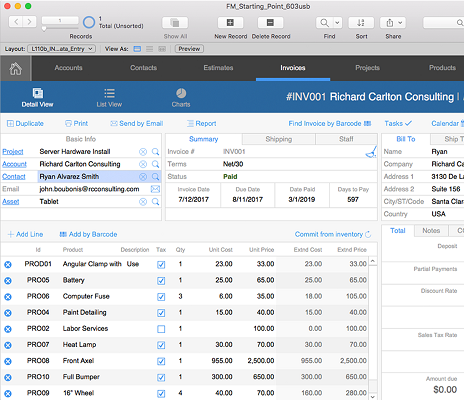The image size is (464, 400).
Task: Switch to the Staff tab
Action: coord(346,139)
